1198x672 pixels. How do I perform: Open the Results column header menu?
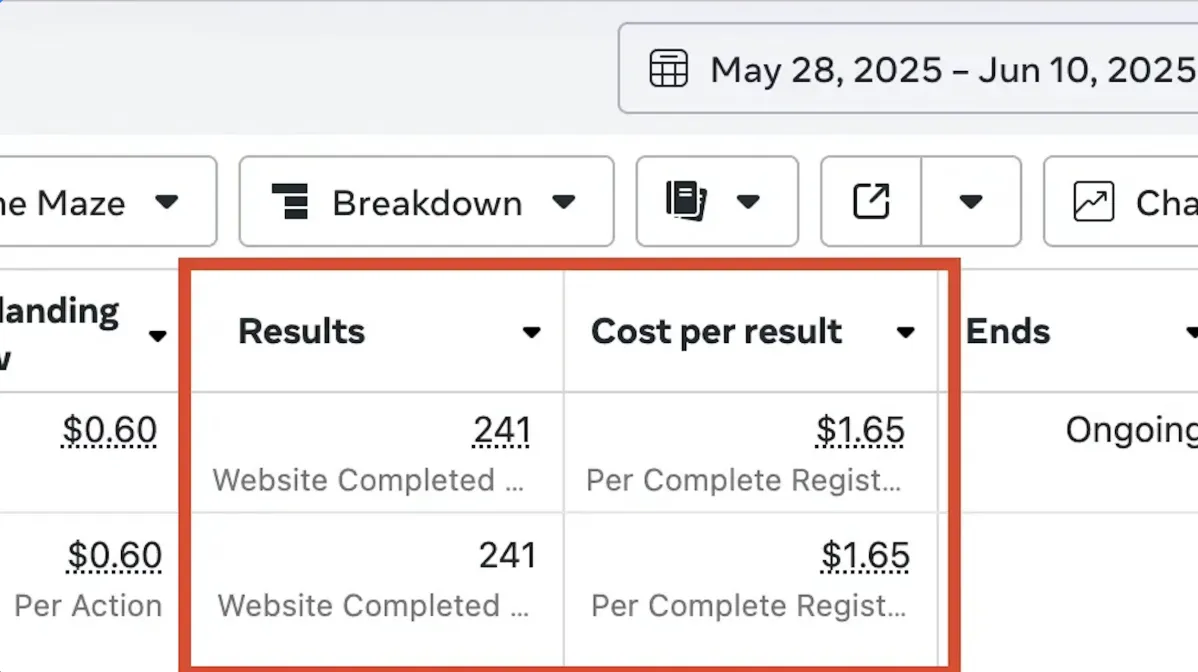click(532, 332)
